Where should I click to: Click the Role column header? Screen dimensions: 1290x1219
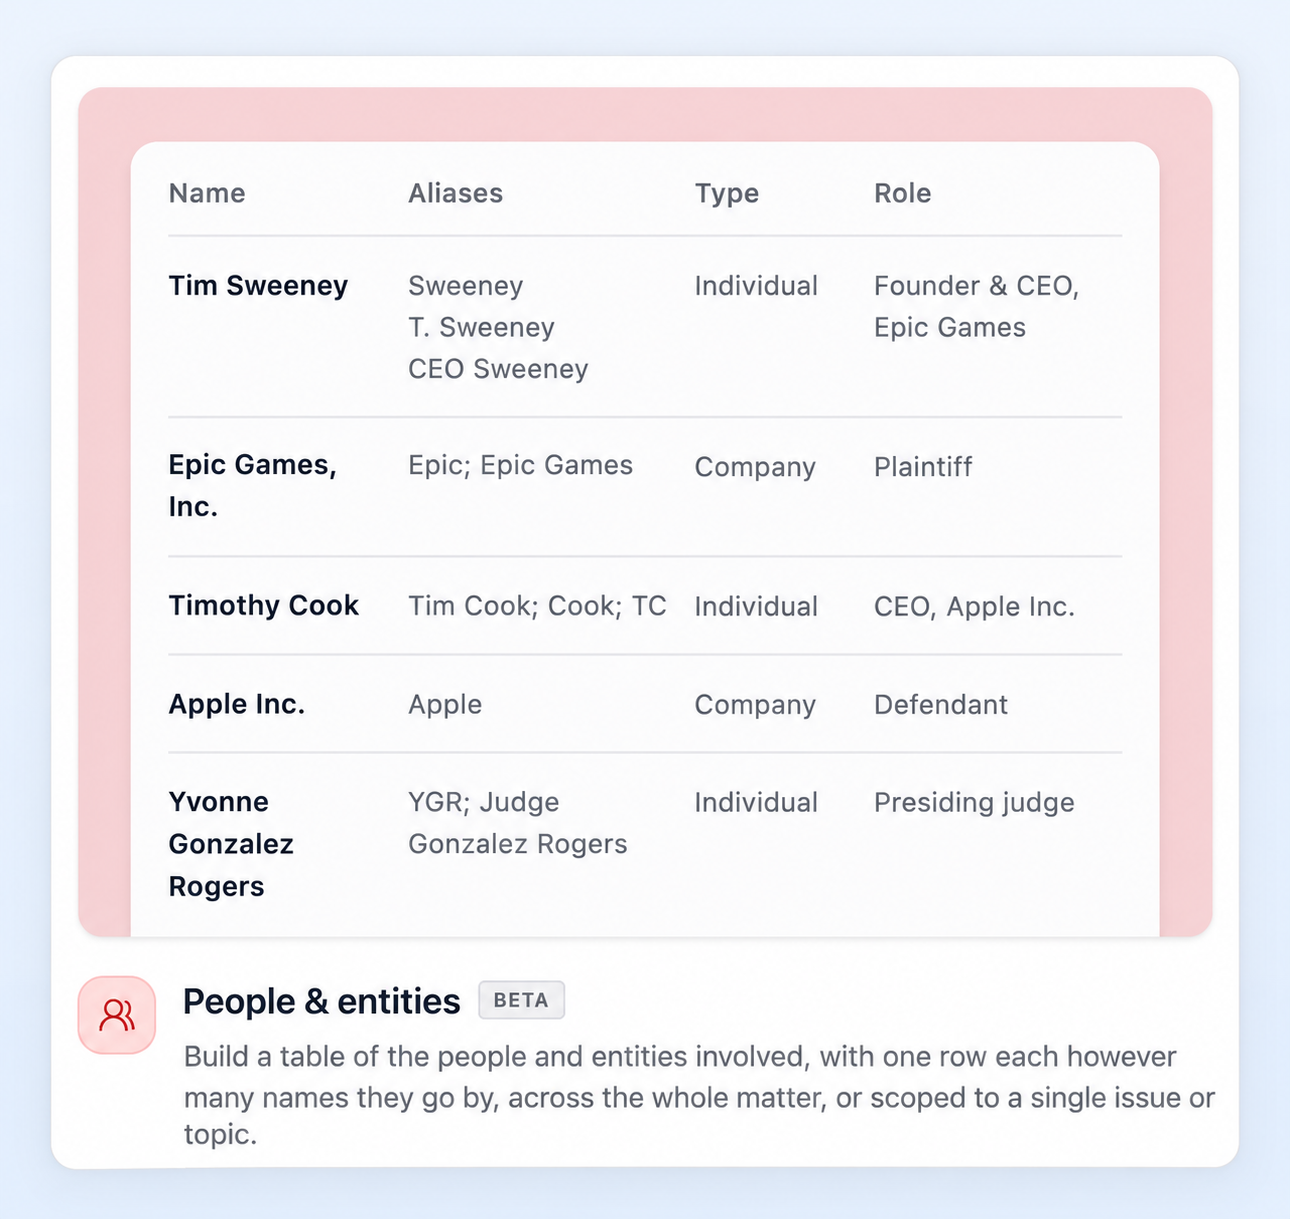point(902,193)
